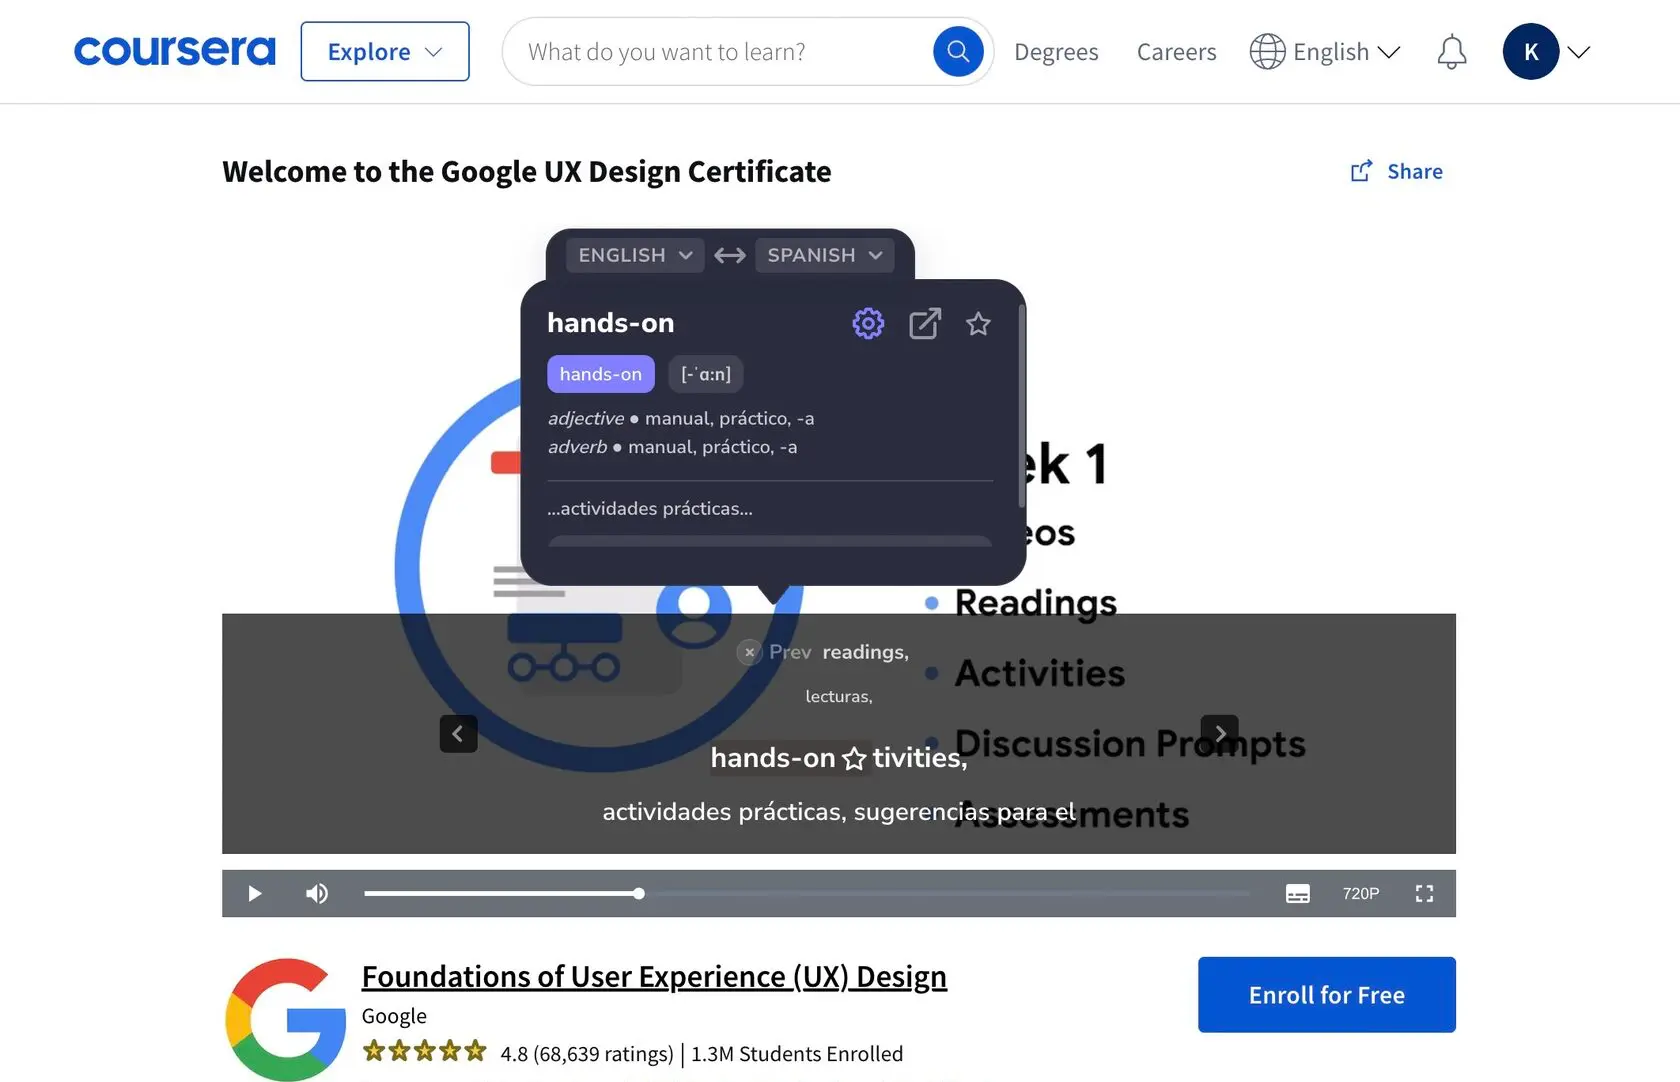Seek using the video progress bar

[807, 893]
